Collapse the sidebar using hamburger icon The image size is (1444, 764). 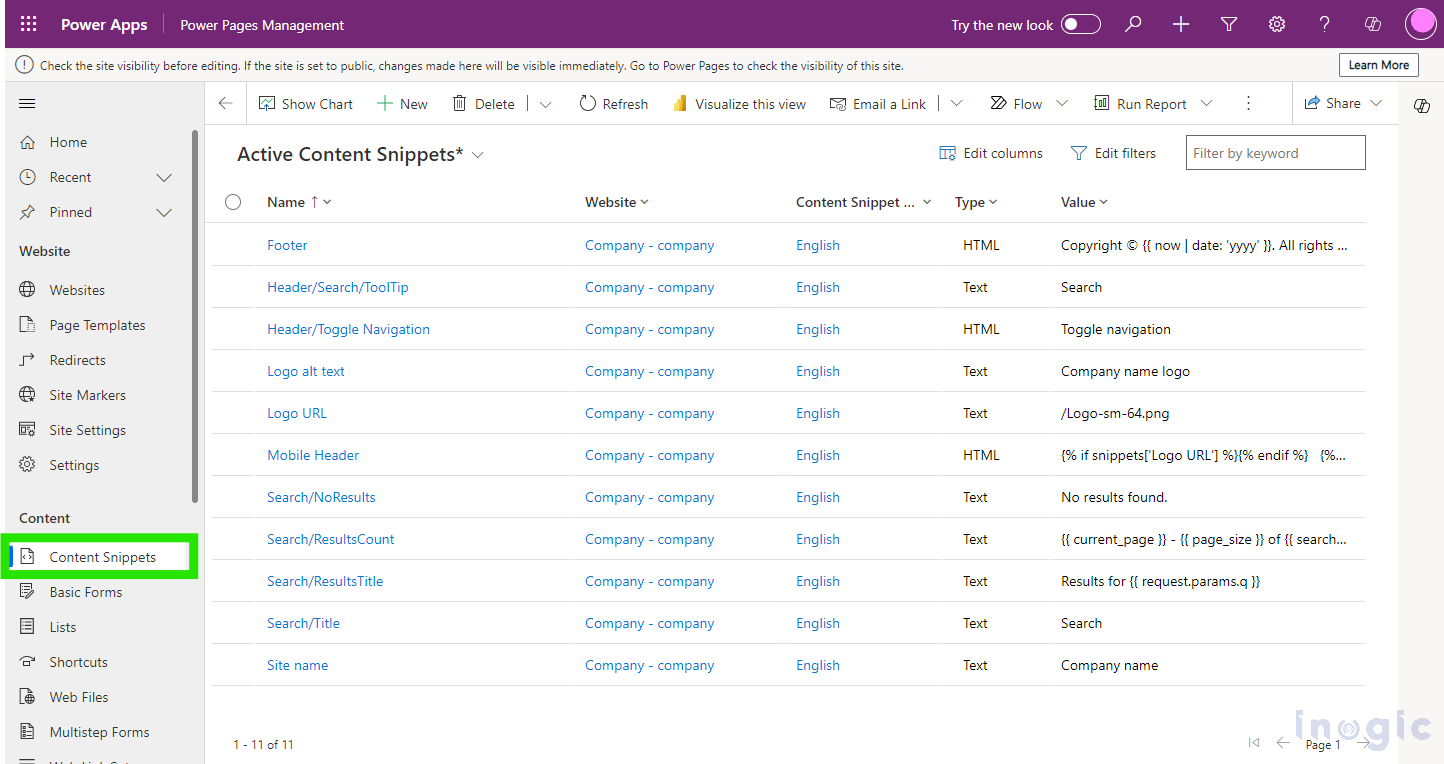tap(27, 104)
